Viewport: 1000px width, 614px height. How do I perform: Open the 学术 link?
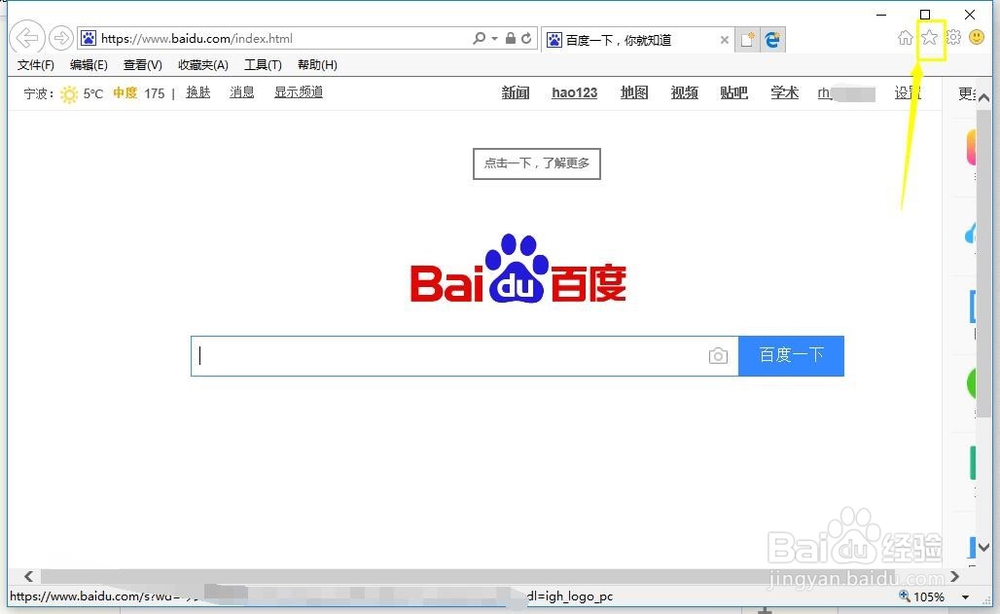784,93
